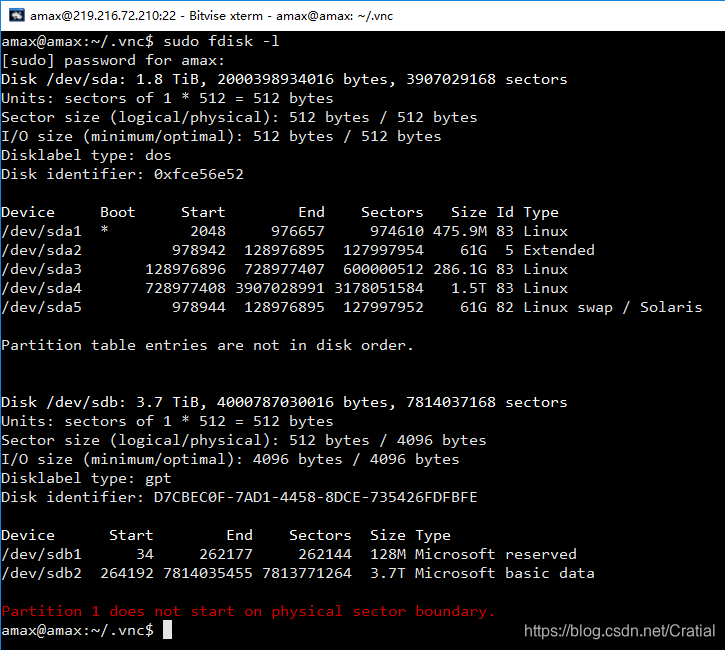Image resolution: width=725 pixels, height=650 pixels.
Task: Click the red partition boundary warning line
Action: [248, 611]
